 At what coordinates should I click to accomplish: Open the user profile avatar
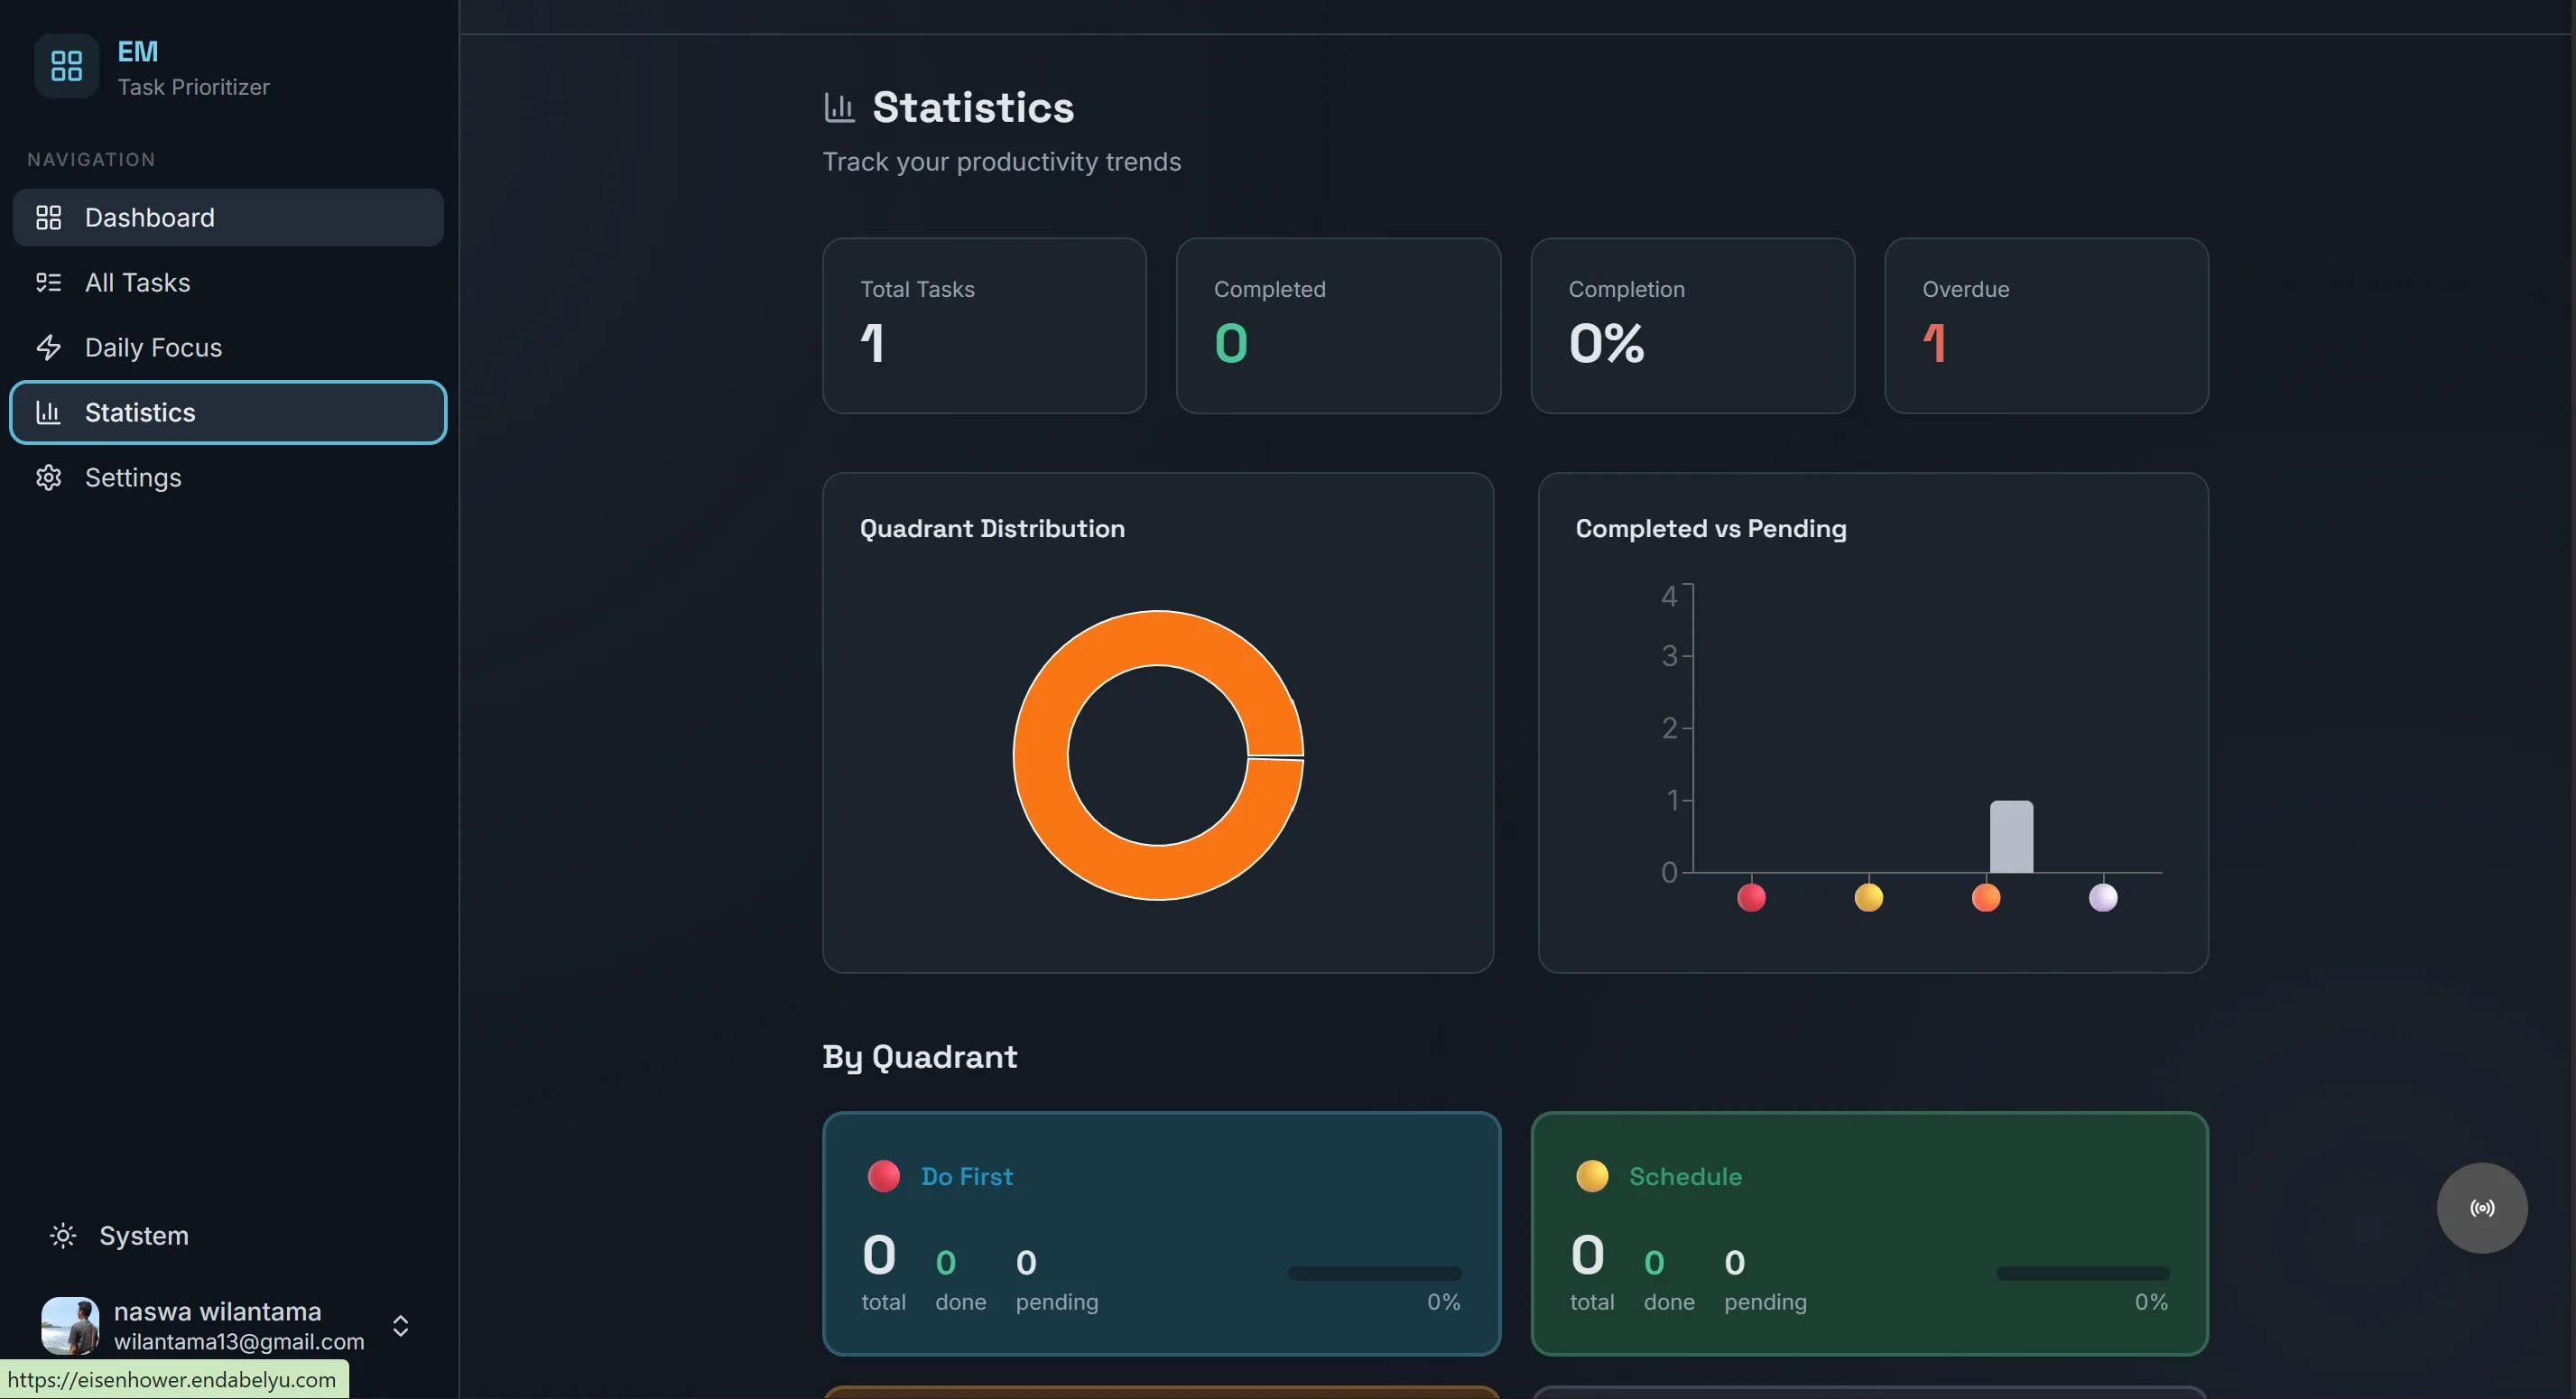[70, 1326]
